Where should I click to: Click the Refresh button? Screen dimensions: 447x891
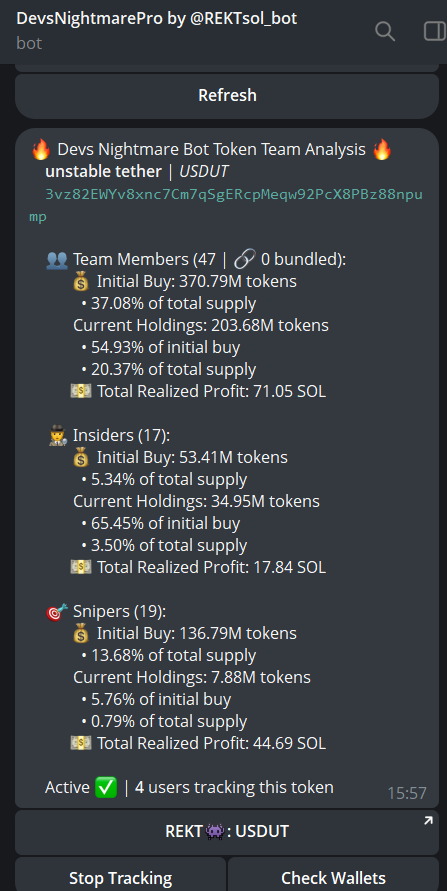click(227, 95)
